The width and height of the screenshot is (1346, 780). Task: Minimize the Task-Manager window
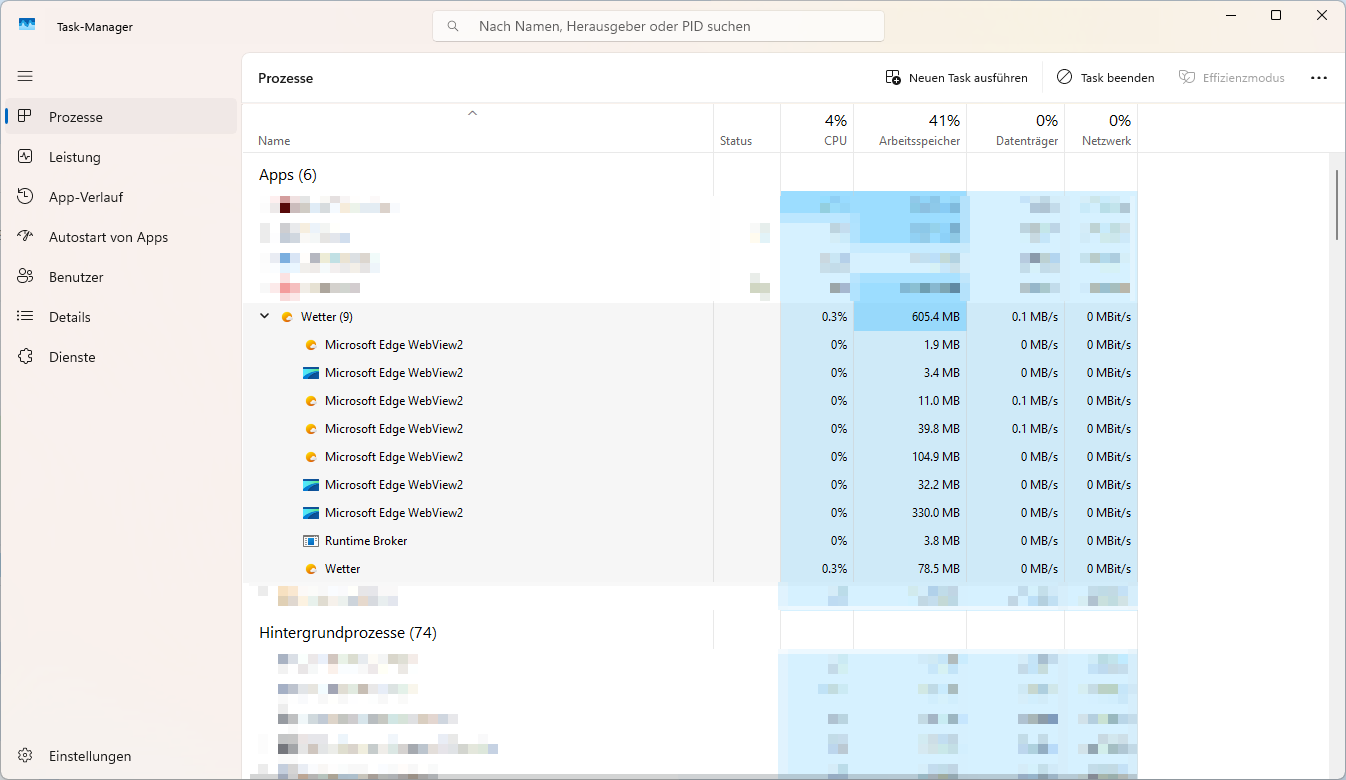1230,15
